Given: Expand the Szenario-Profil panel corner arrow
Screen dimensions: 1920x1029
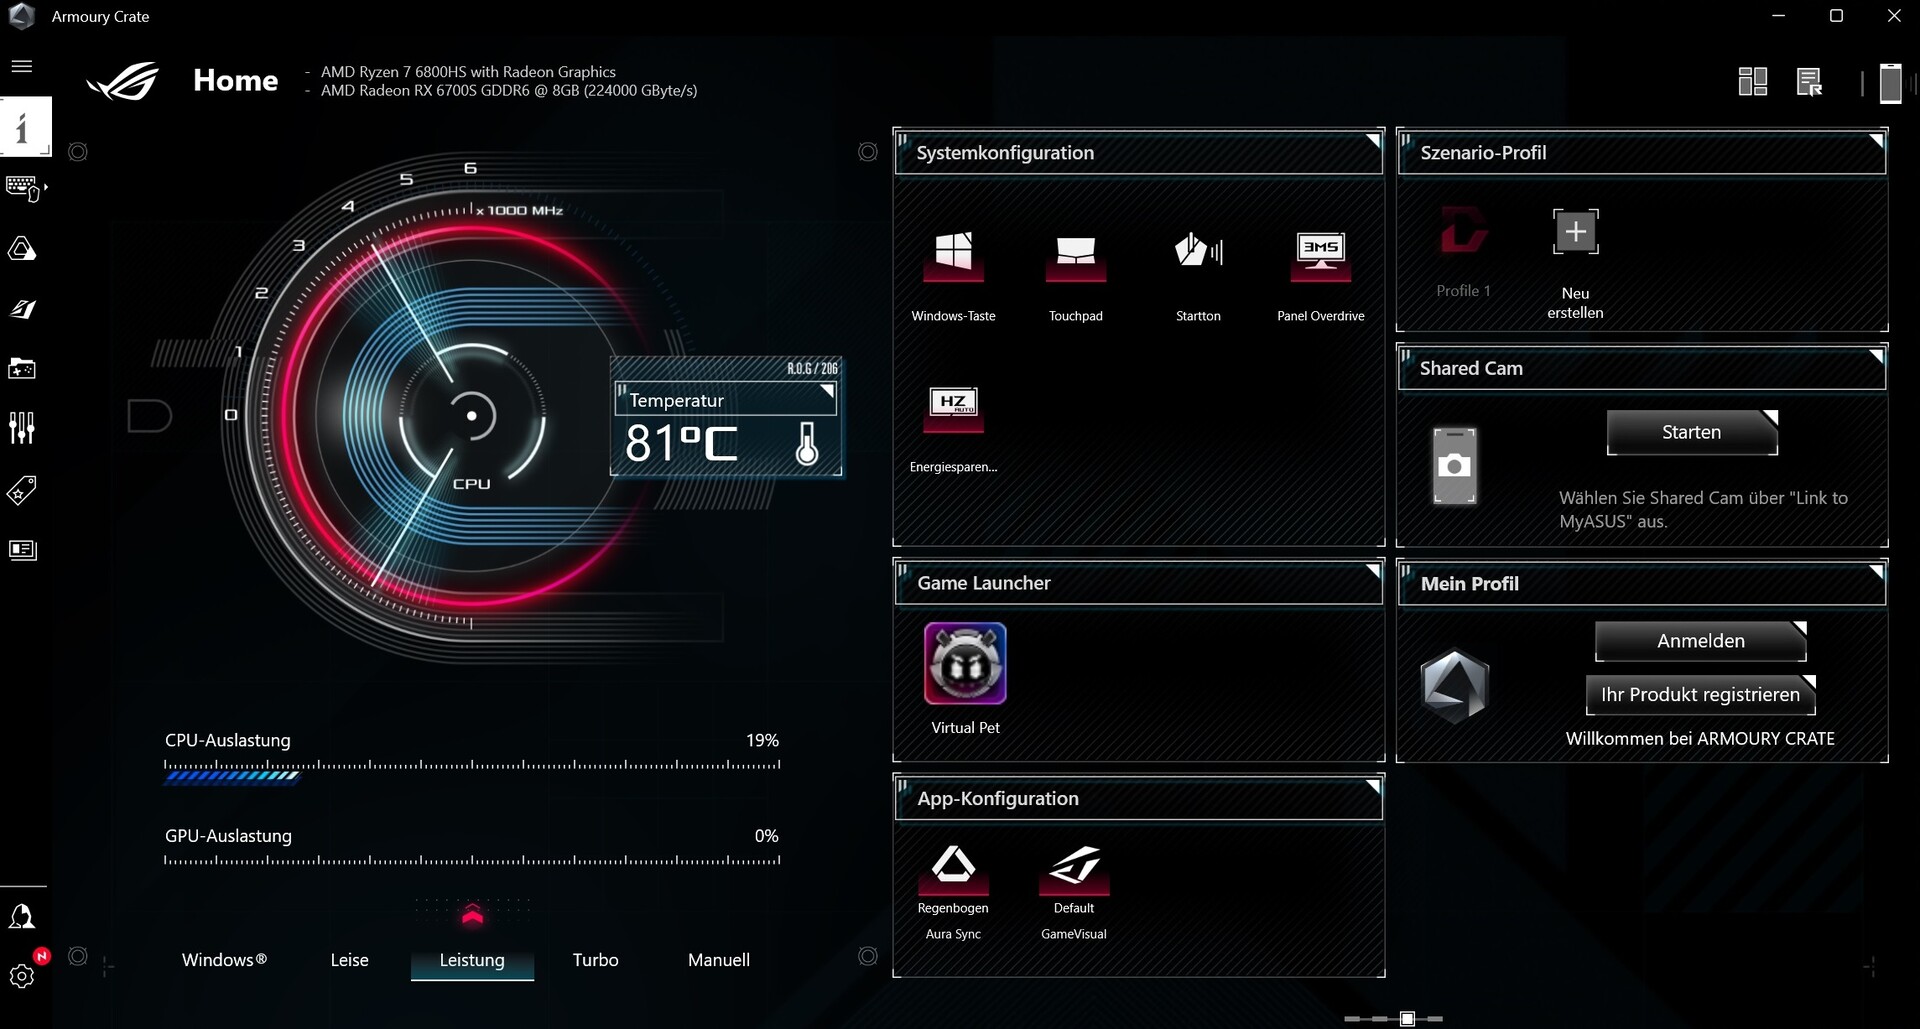Looking at the screenshot, I should point(1877,141).
